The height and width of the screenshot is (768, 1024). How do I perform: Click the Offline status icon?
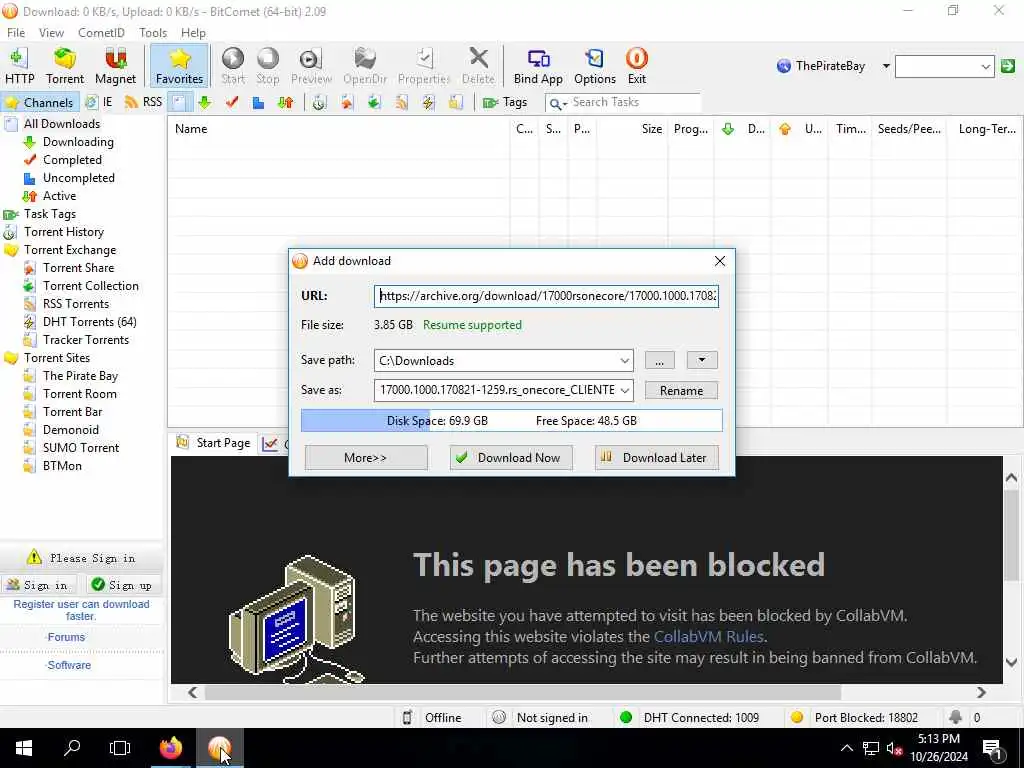pos(408,717)
